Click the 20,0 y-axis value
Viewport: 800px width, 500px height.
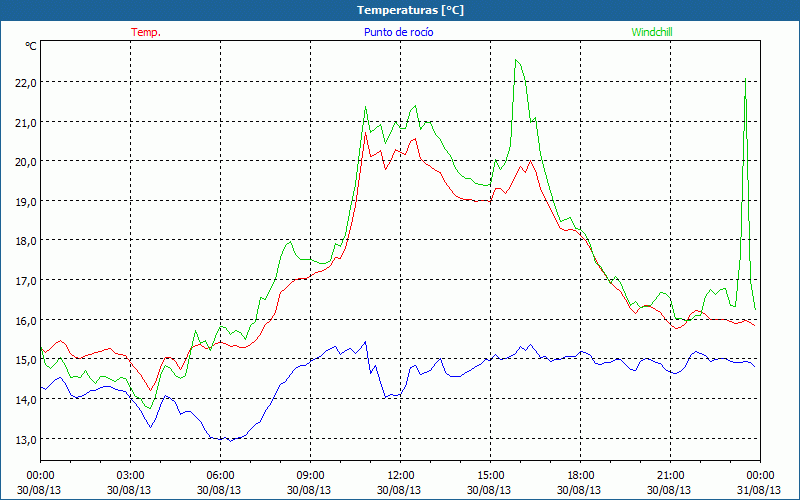coord(26,161)
